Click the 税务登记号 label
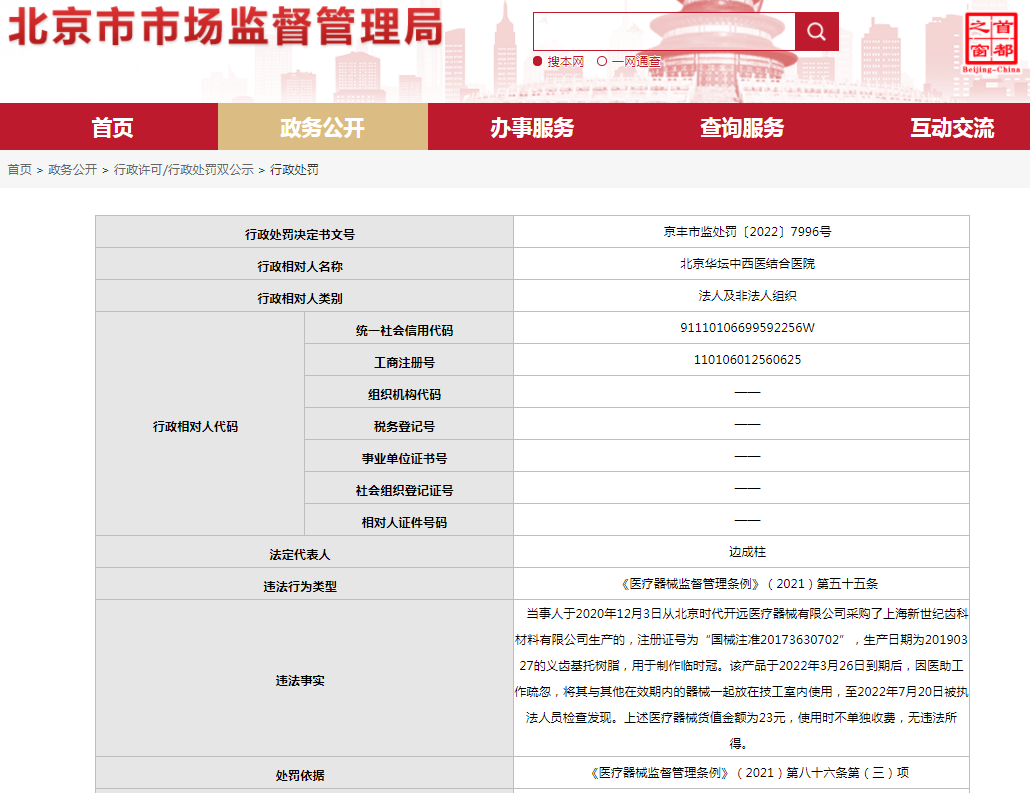Screen dimensions: 1030x793 [404, 427]
